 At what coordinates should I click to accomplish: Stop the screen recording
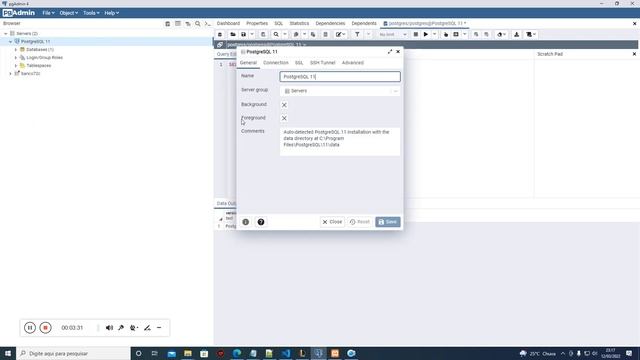[x=45, y=328]
